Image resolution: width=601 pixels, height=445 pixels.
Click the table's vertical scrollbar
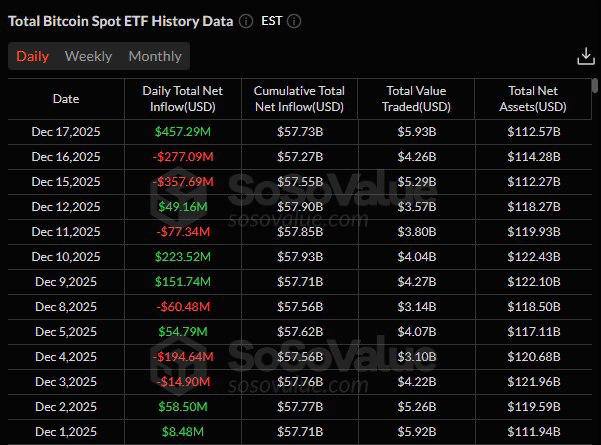tap(596, 100)
